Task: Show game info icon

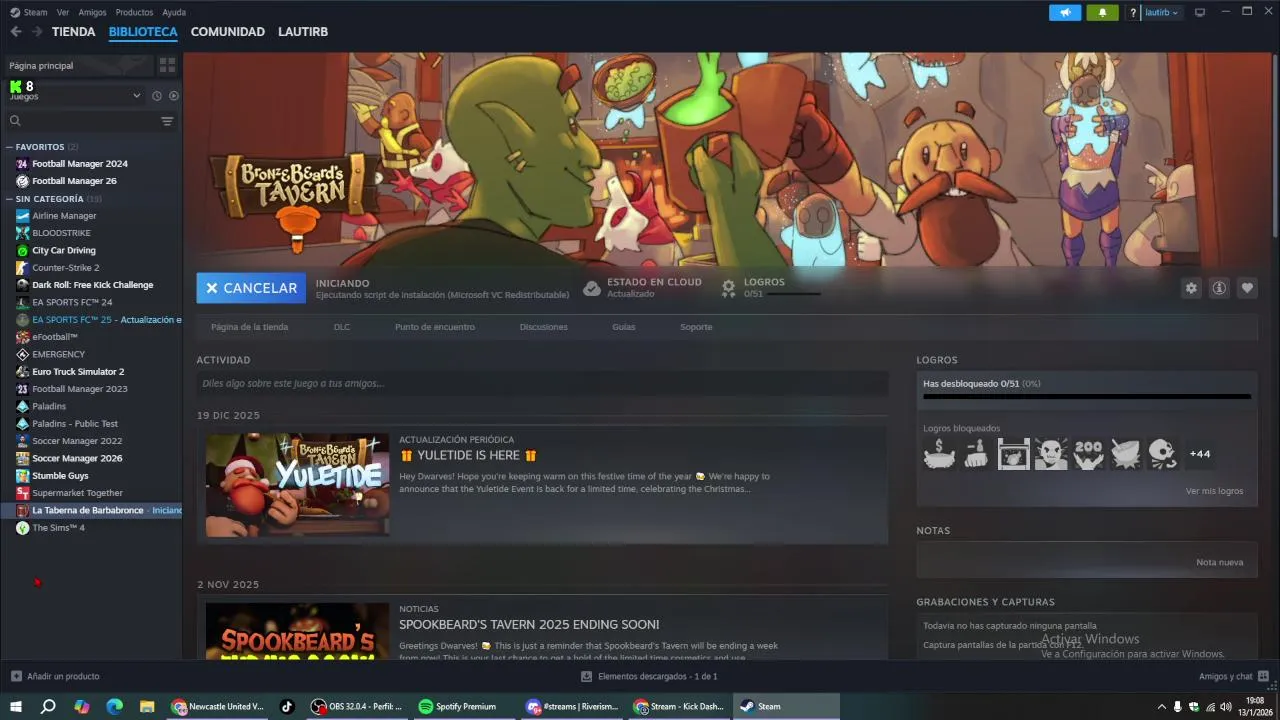Action: point(1219,288)
